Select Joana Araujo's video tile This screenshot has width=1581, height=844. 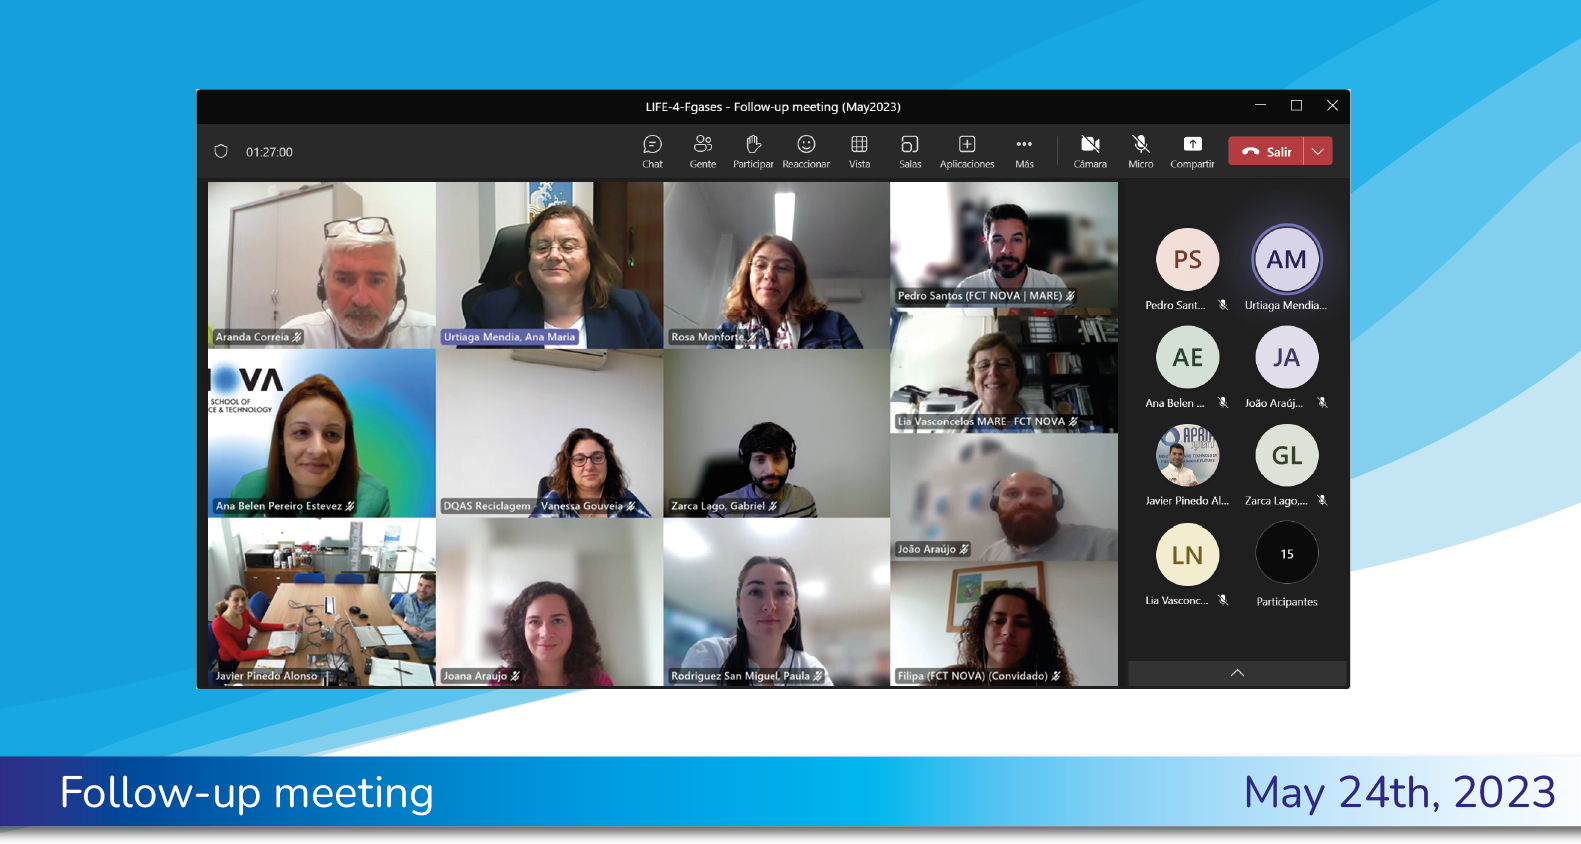click(549, 602)
